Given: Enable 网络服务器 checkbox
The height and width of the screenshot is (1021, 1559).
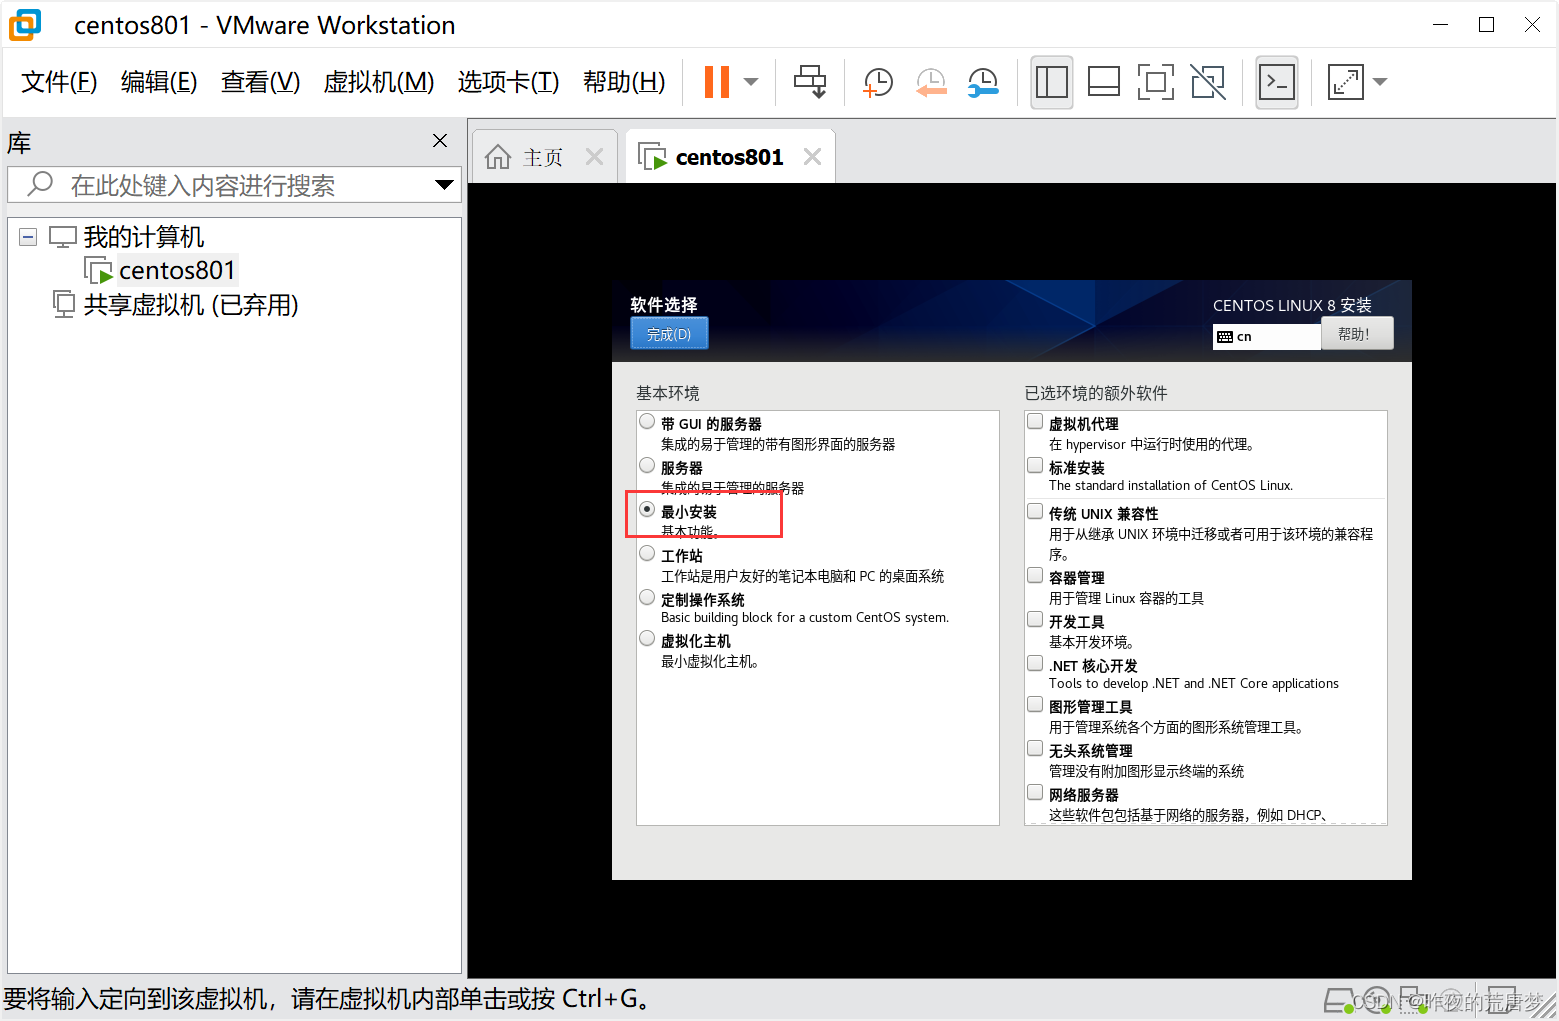Looking at the screenshot, I should (1036, 793).
